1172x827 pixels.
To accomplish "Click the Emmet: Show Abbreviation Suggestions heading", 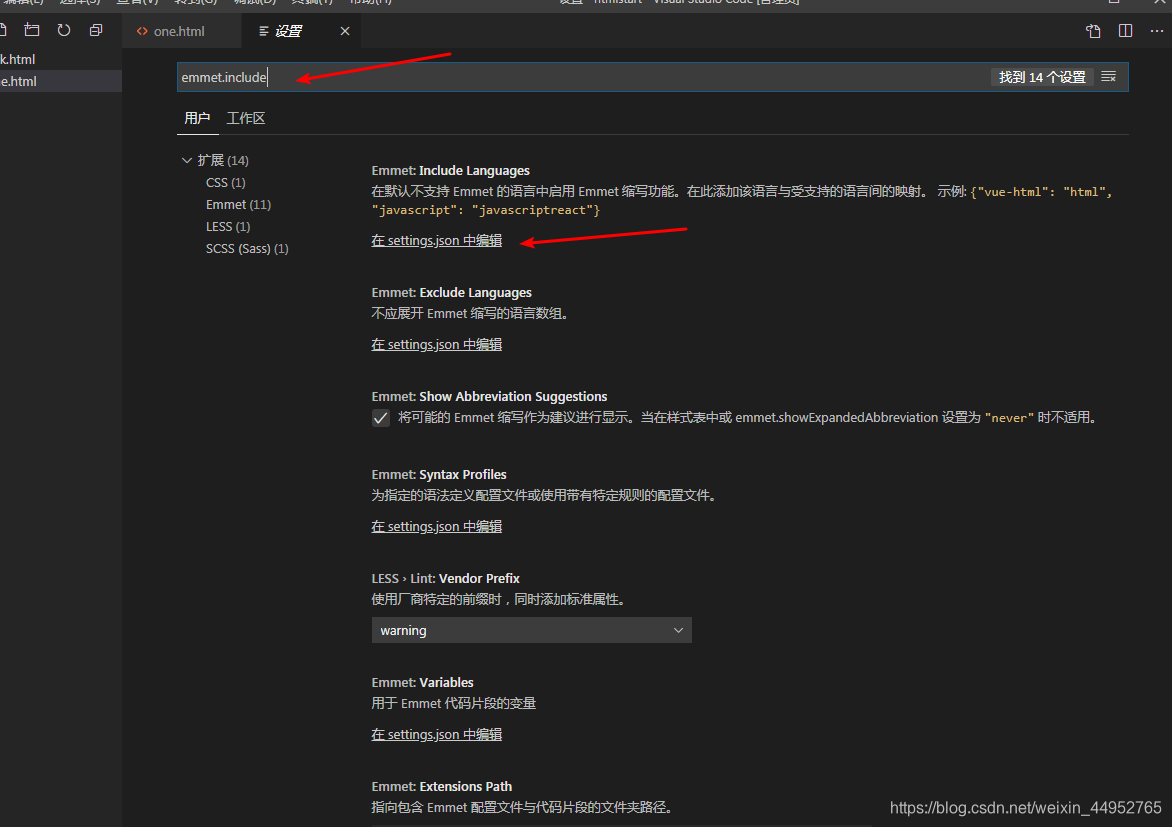I will 489,396.
